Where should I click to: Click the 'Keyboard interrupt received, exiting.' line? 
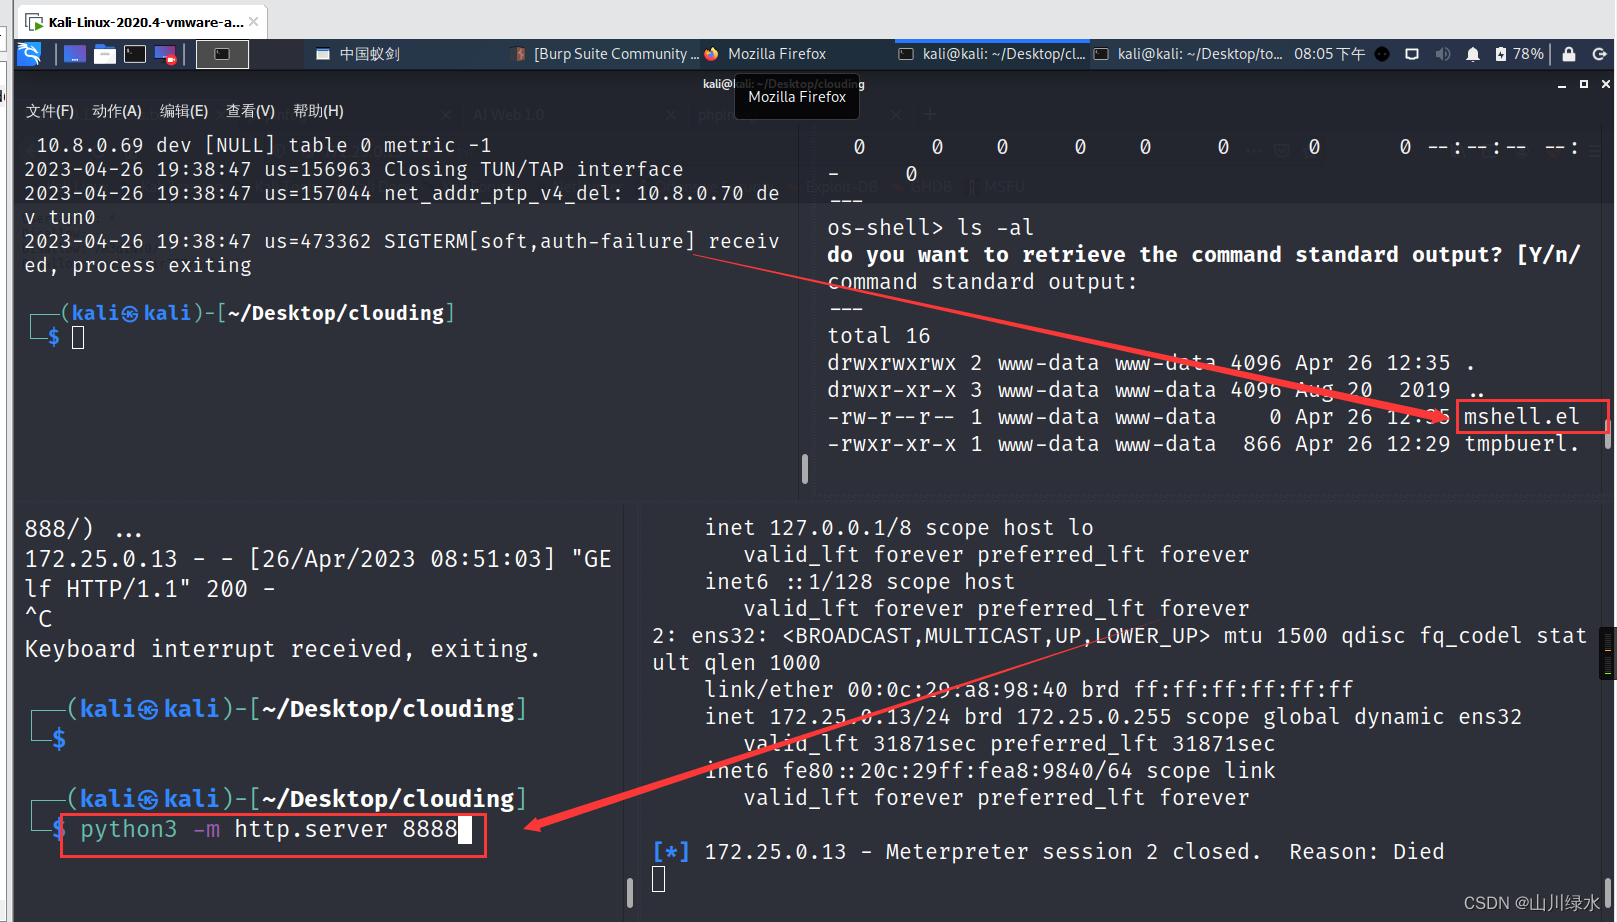pyautogui.click(x=282, y=649)
